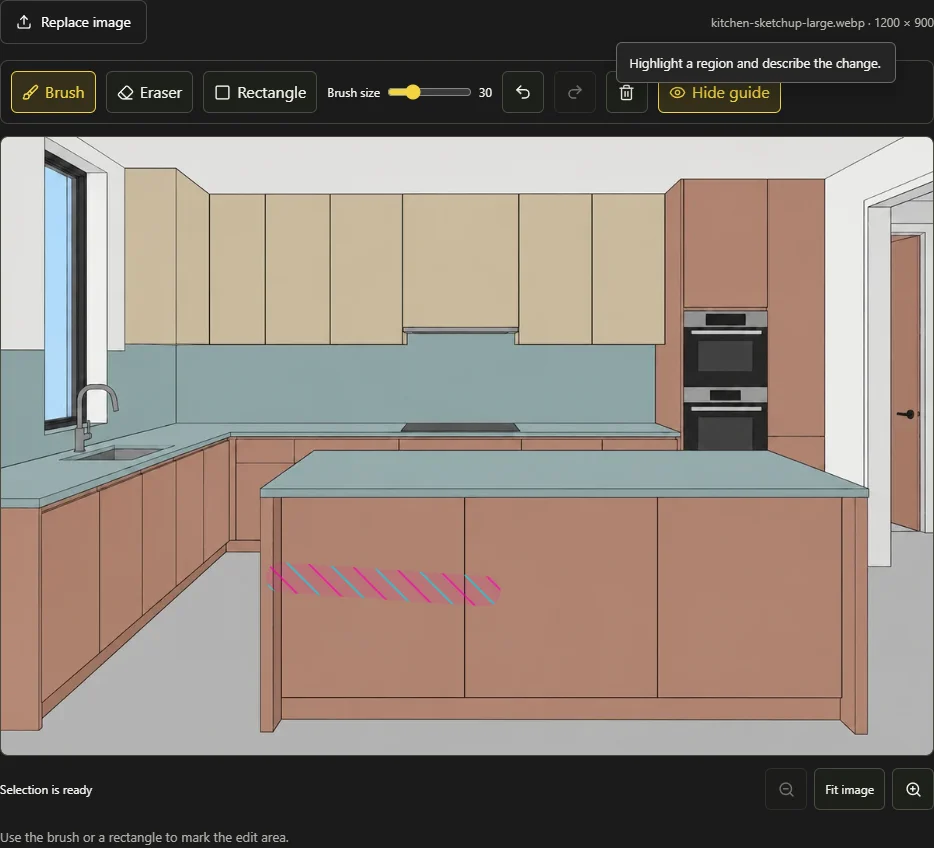Click the zoom out magnifier icon
Viewport: 934px width, 848px height.
(x=786, y=790)
